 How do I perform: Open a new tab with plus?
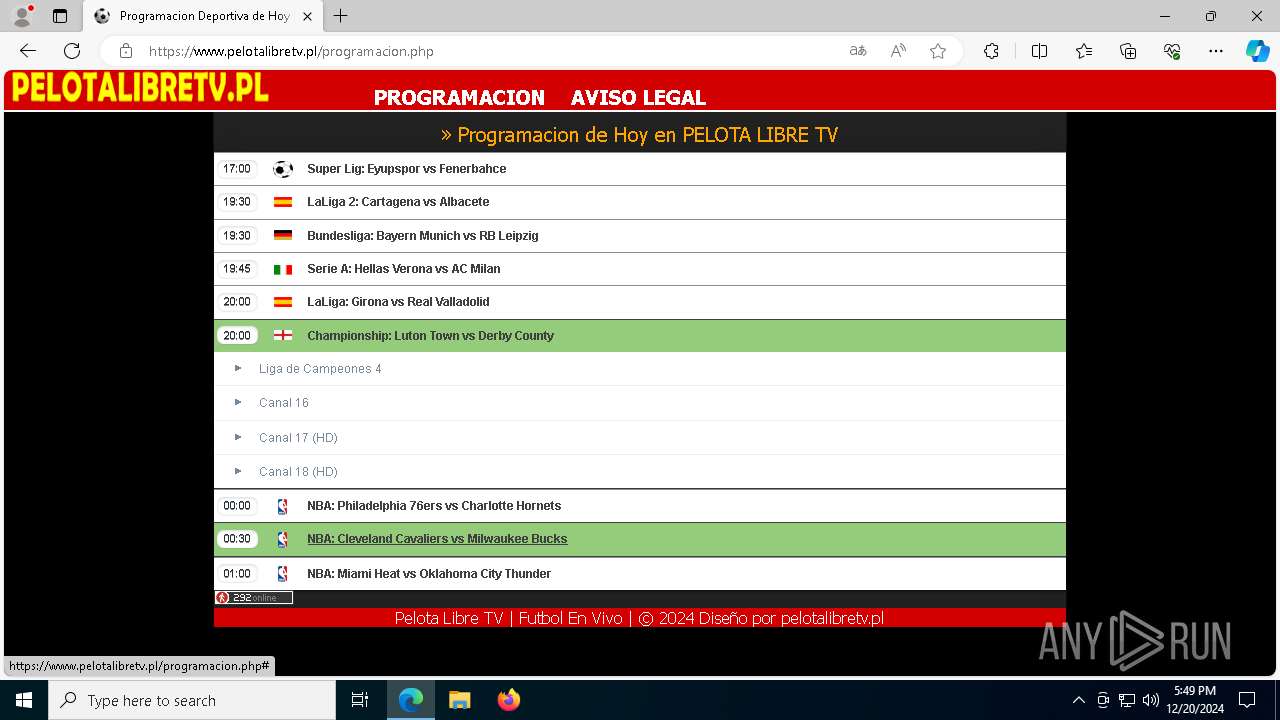point(341,16)
